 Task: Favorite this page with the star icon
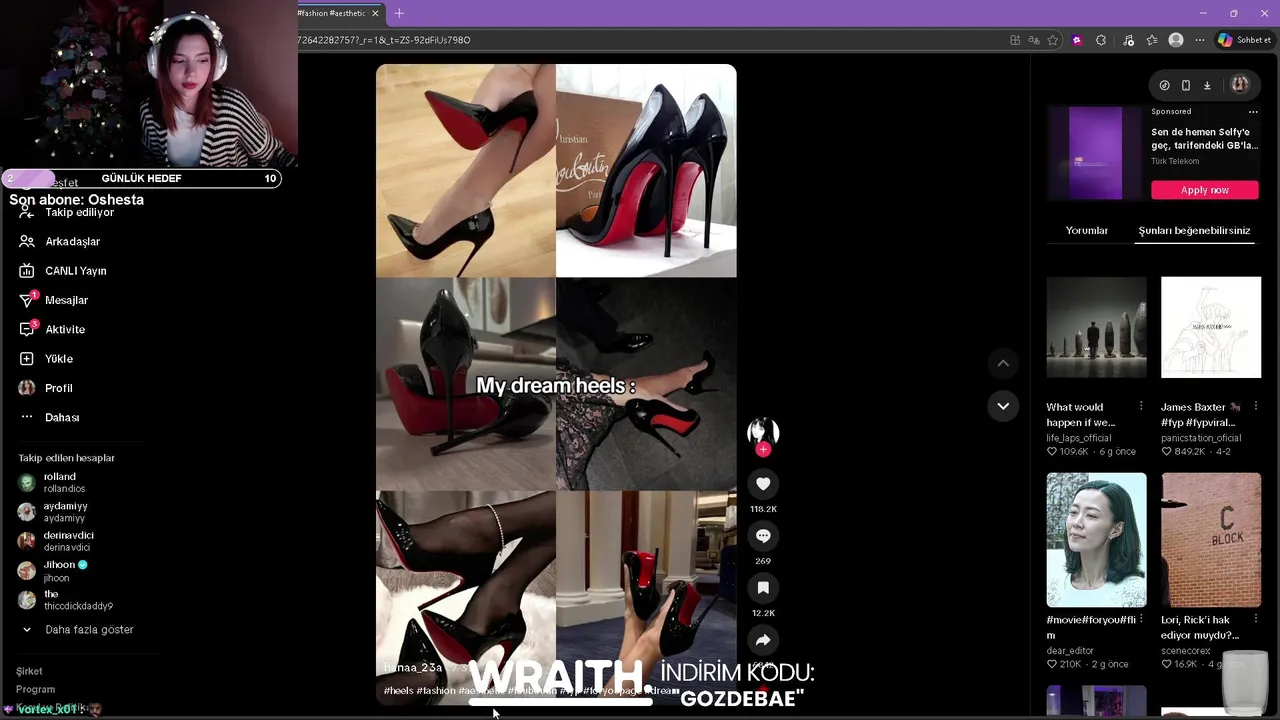click(1053, 40)
